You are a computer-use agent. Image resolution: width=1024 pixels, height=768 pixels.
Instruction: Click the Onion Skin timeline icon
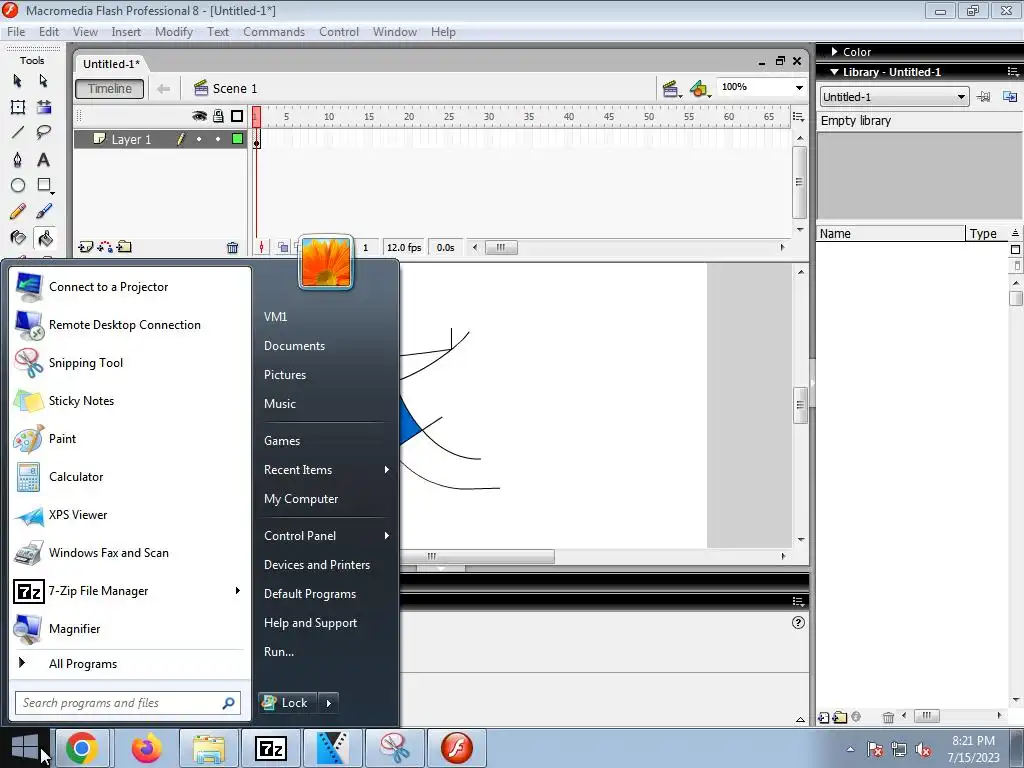283,248
